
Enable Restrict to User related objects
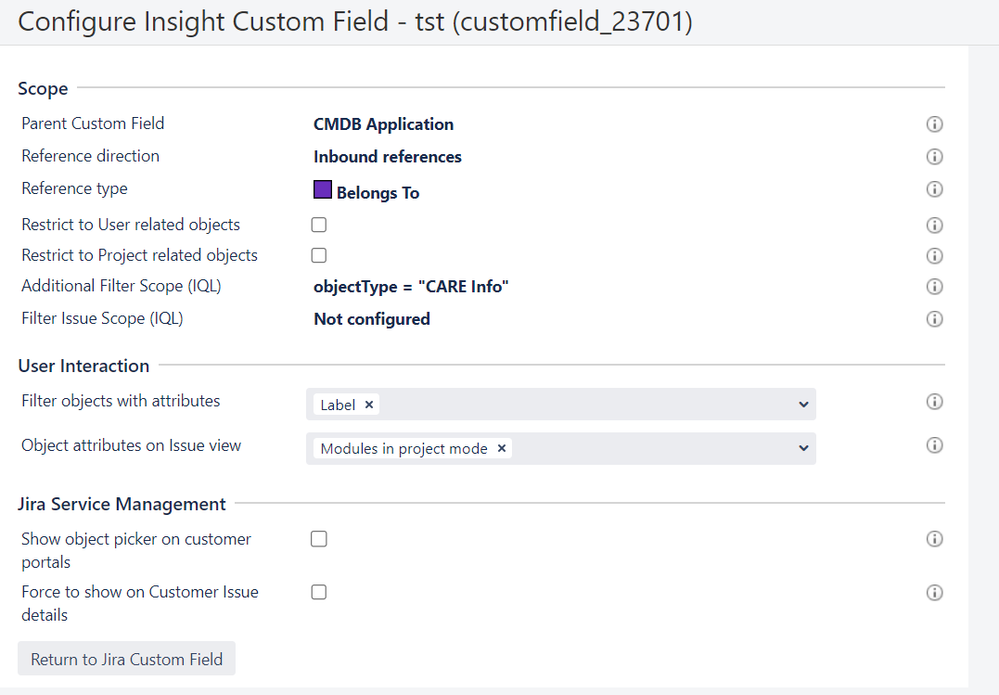(319, 225)
